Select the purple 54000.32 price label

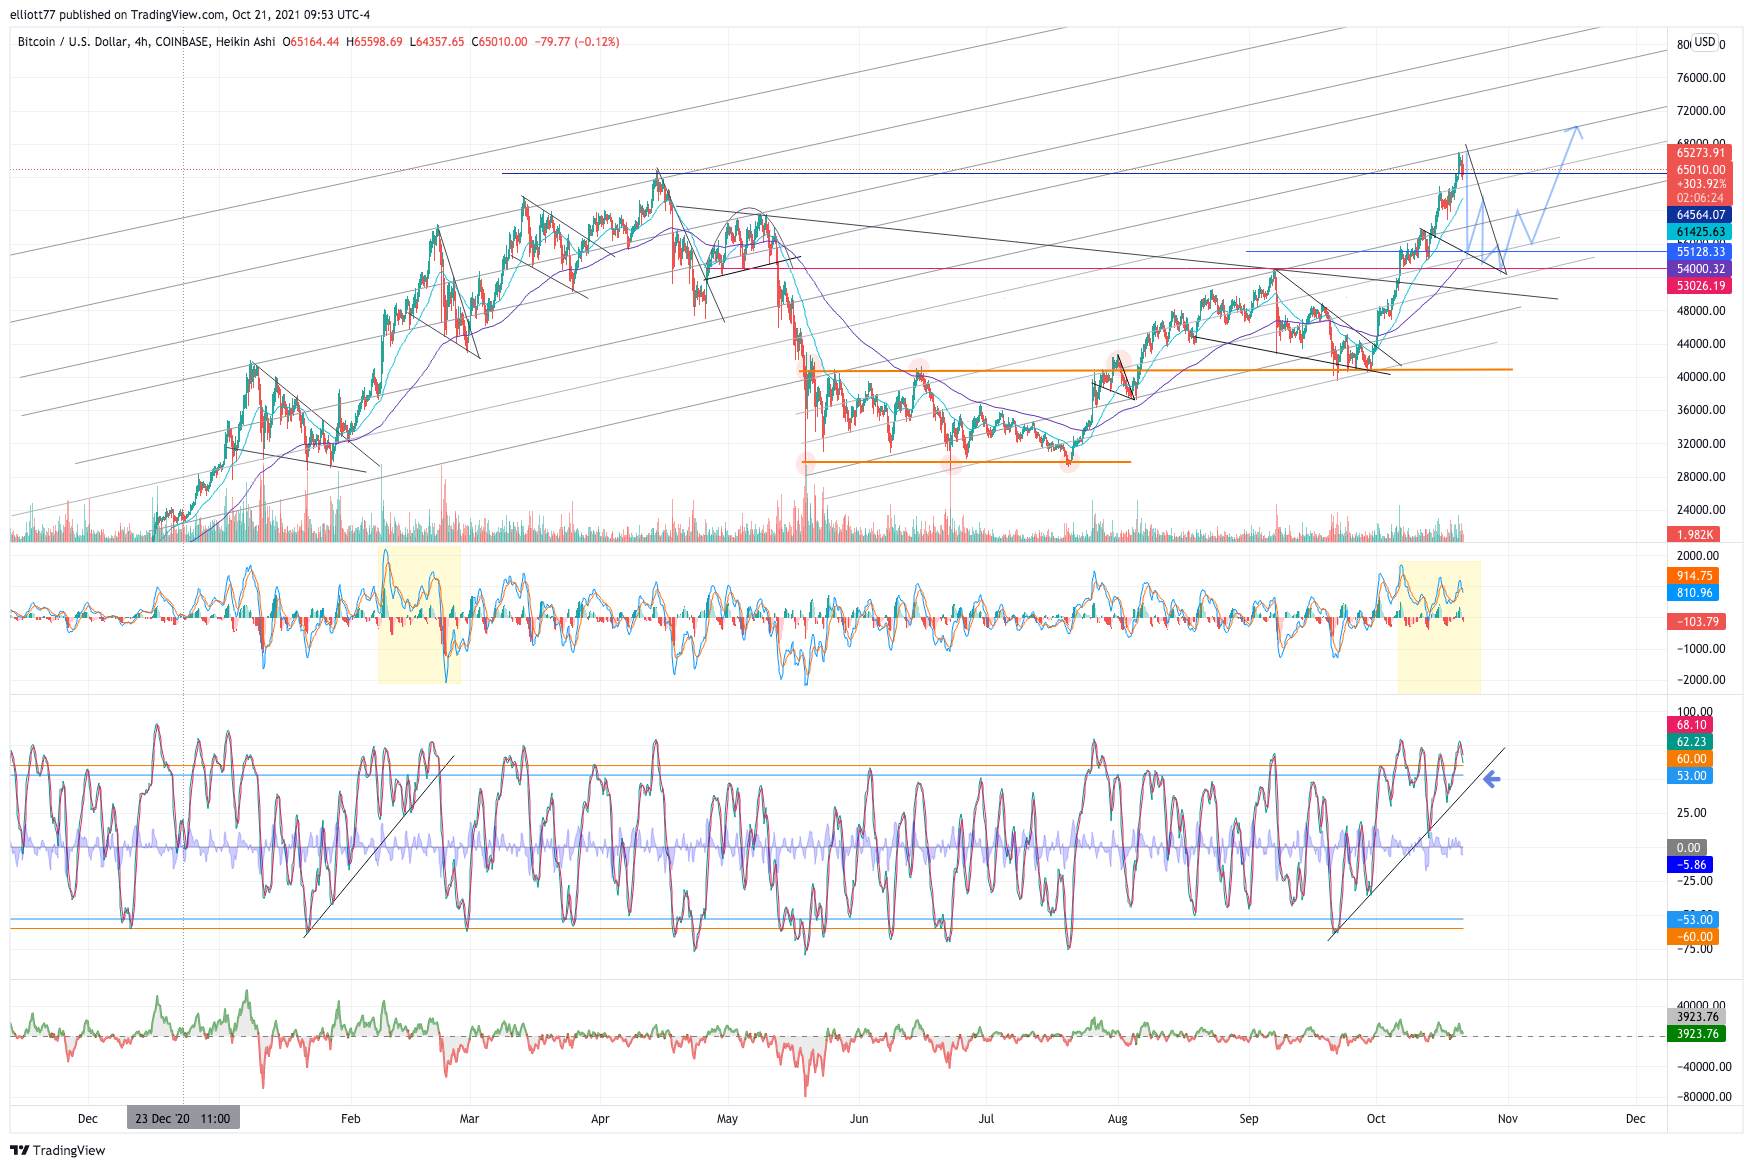[1699, 269]
